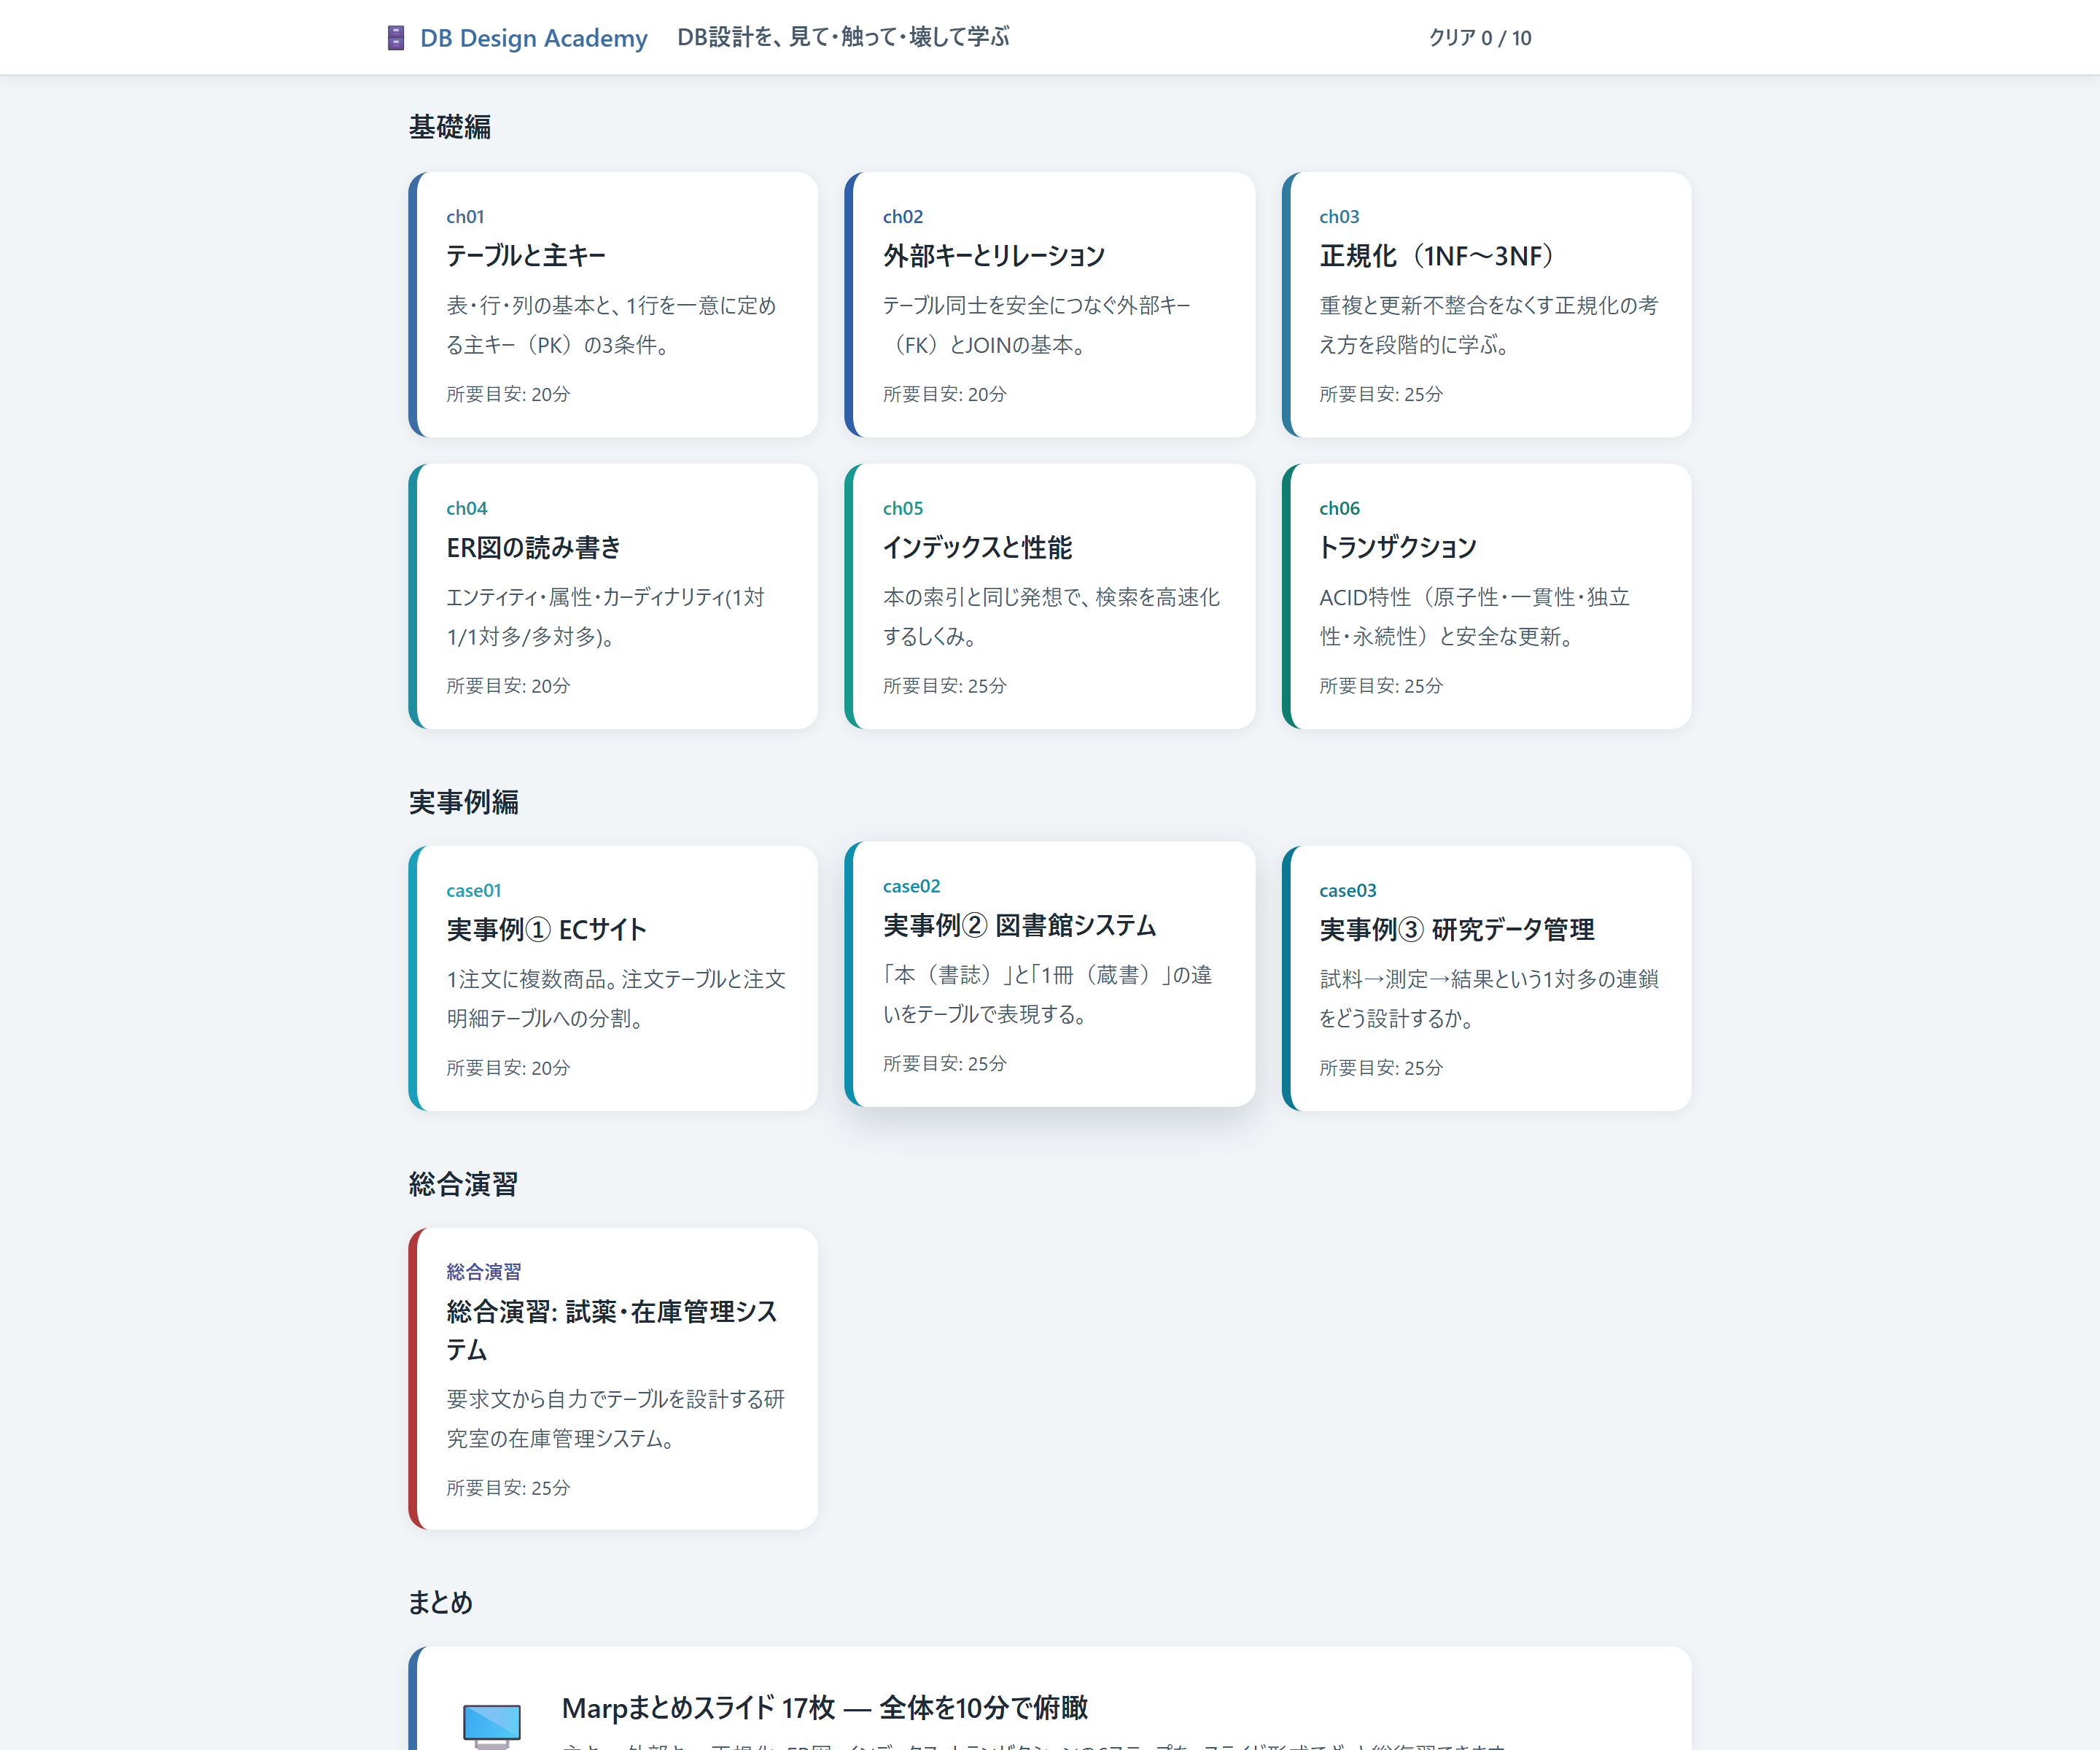This screenshot has width=2100, height=1750.
Task: Open the ch02 外部キーとリレーション card
Action: click(x=1049, y=304)
